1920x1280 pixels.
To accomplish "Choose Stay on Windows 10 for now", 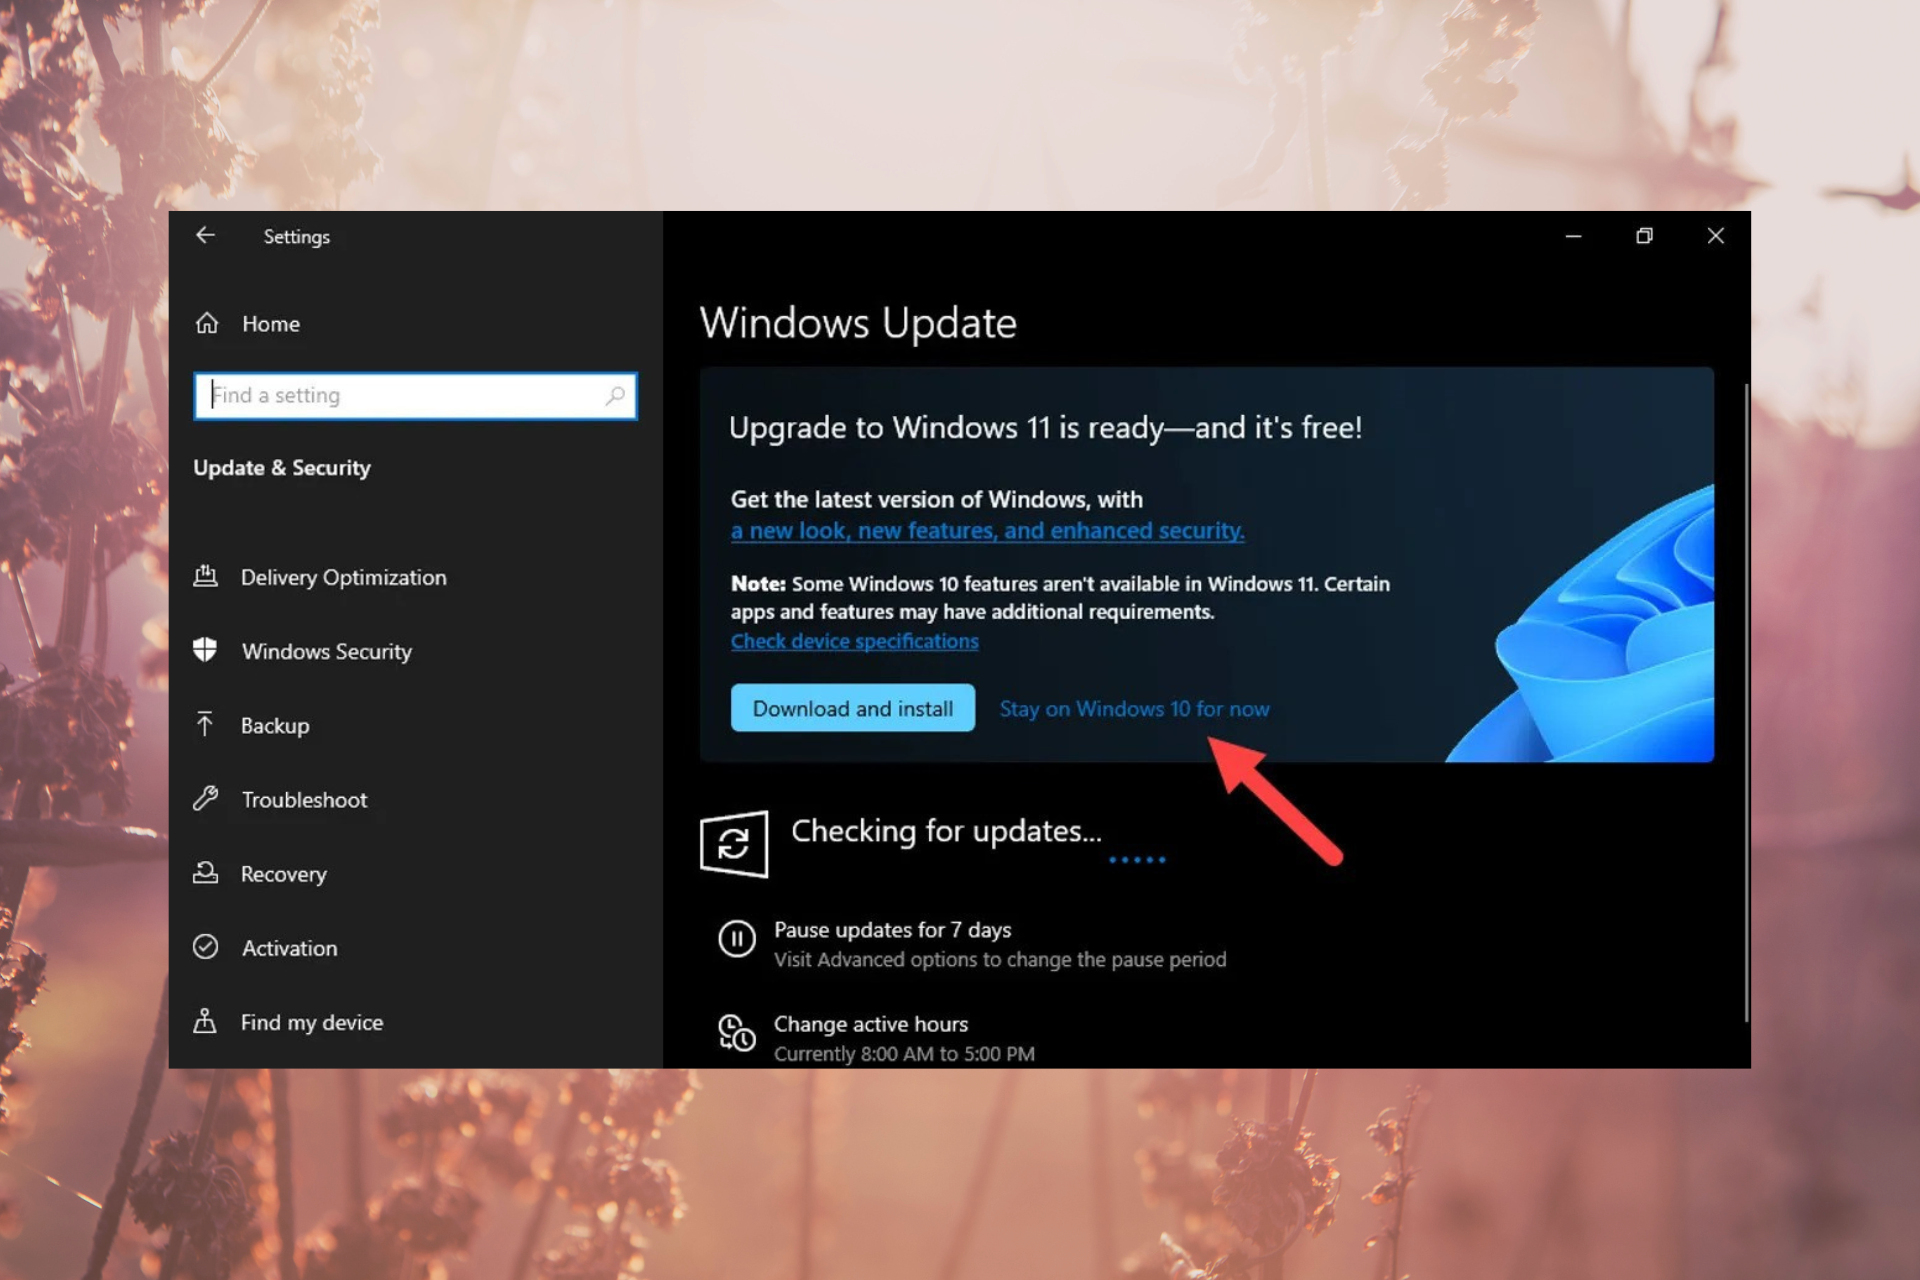I will pos(1134,708).
